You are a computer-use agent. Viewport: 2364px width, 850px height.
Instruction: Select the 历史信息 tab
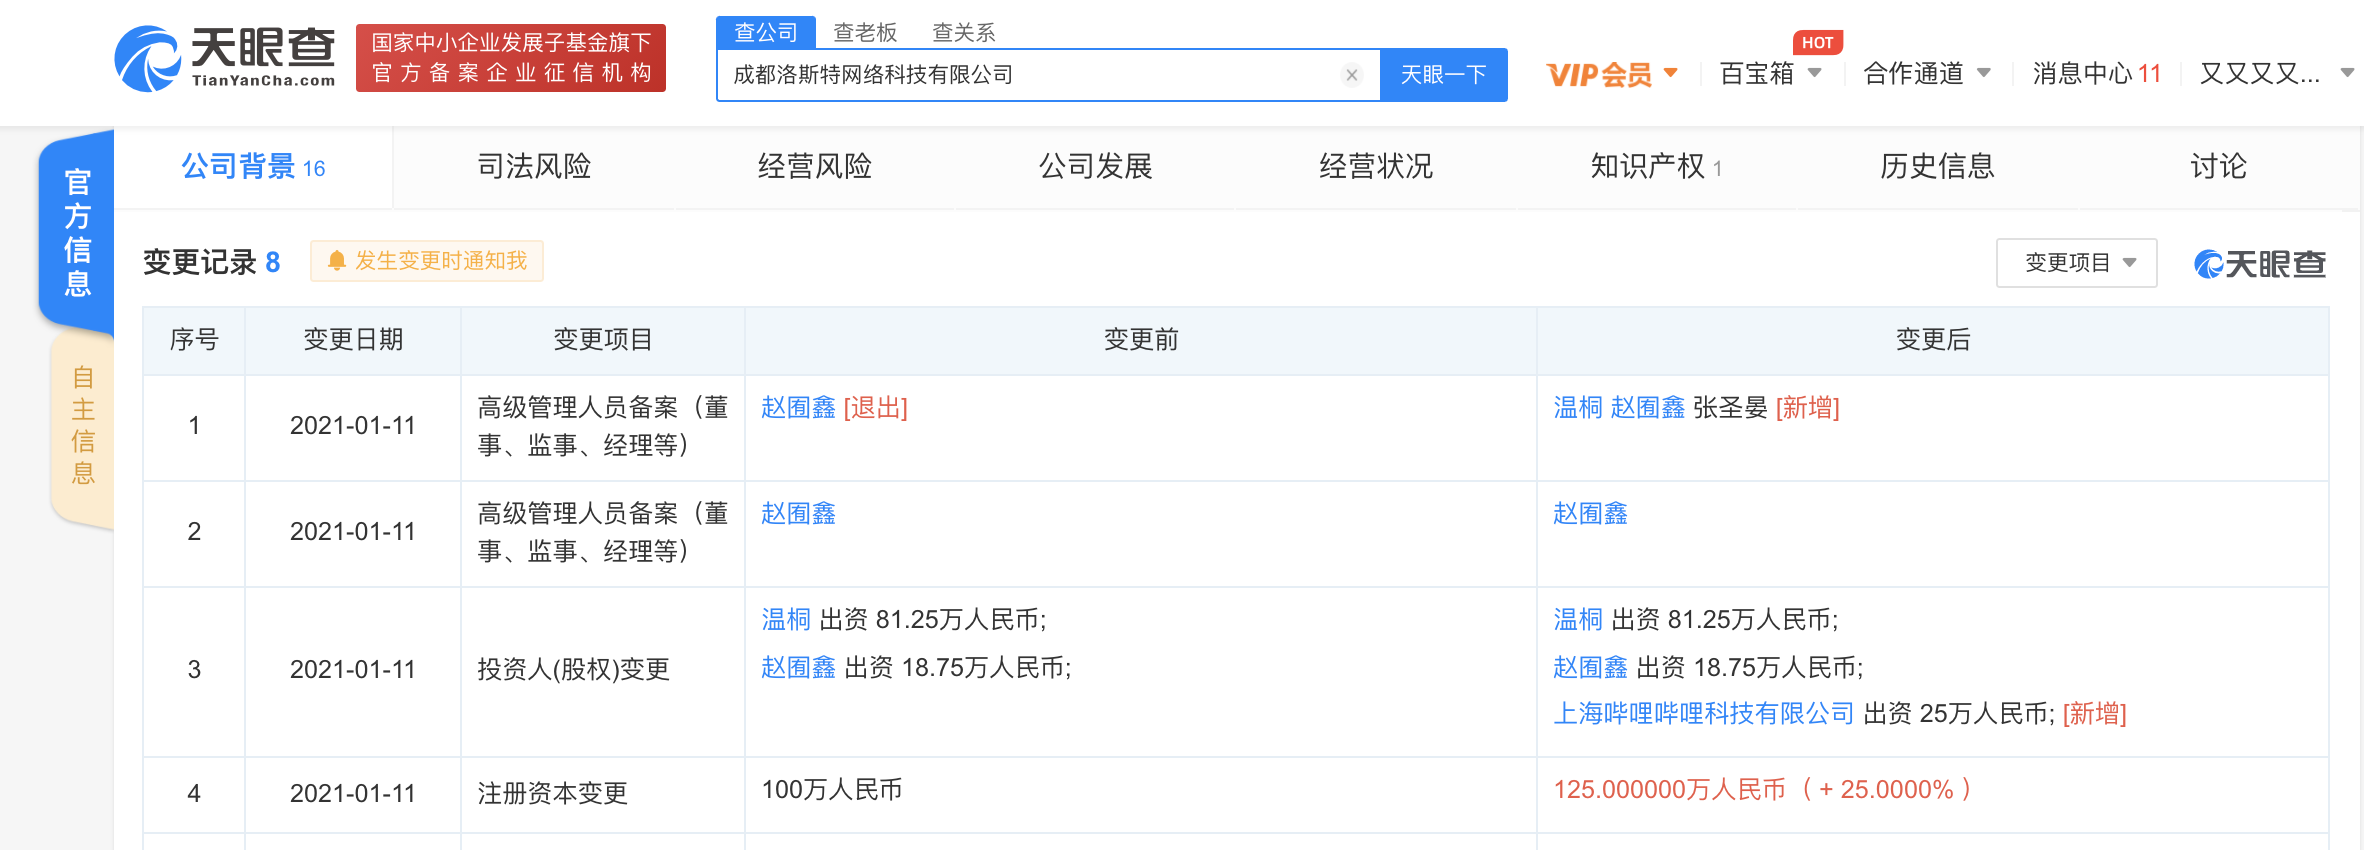(x=1937, y=166)
